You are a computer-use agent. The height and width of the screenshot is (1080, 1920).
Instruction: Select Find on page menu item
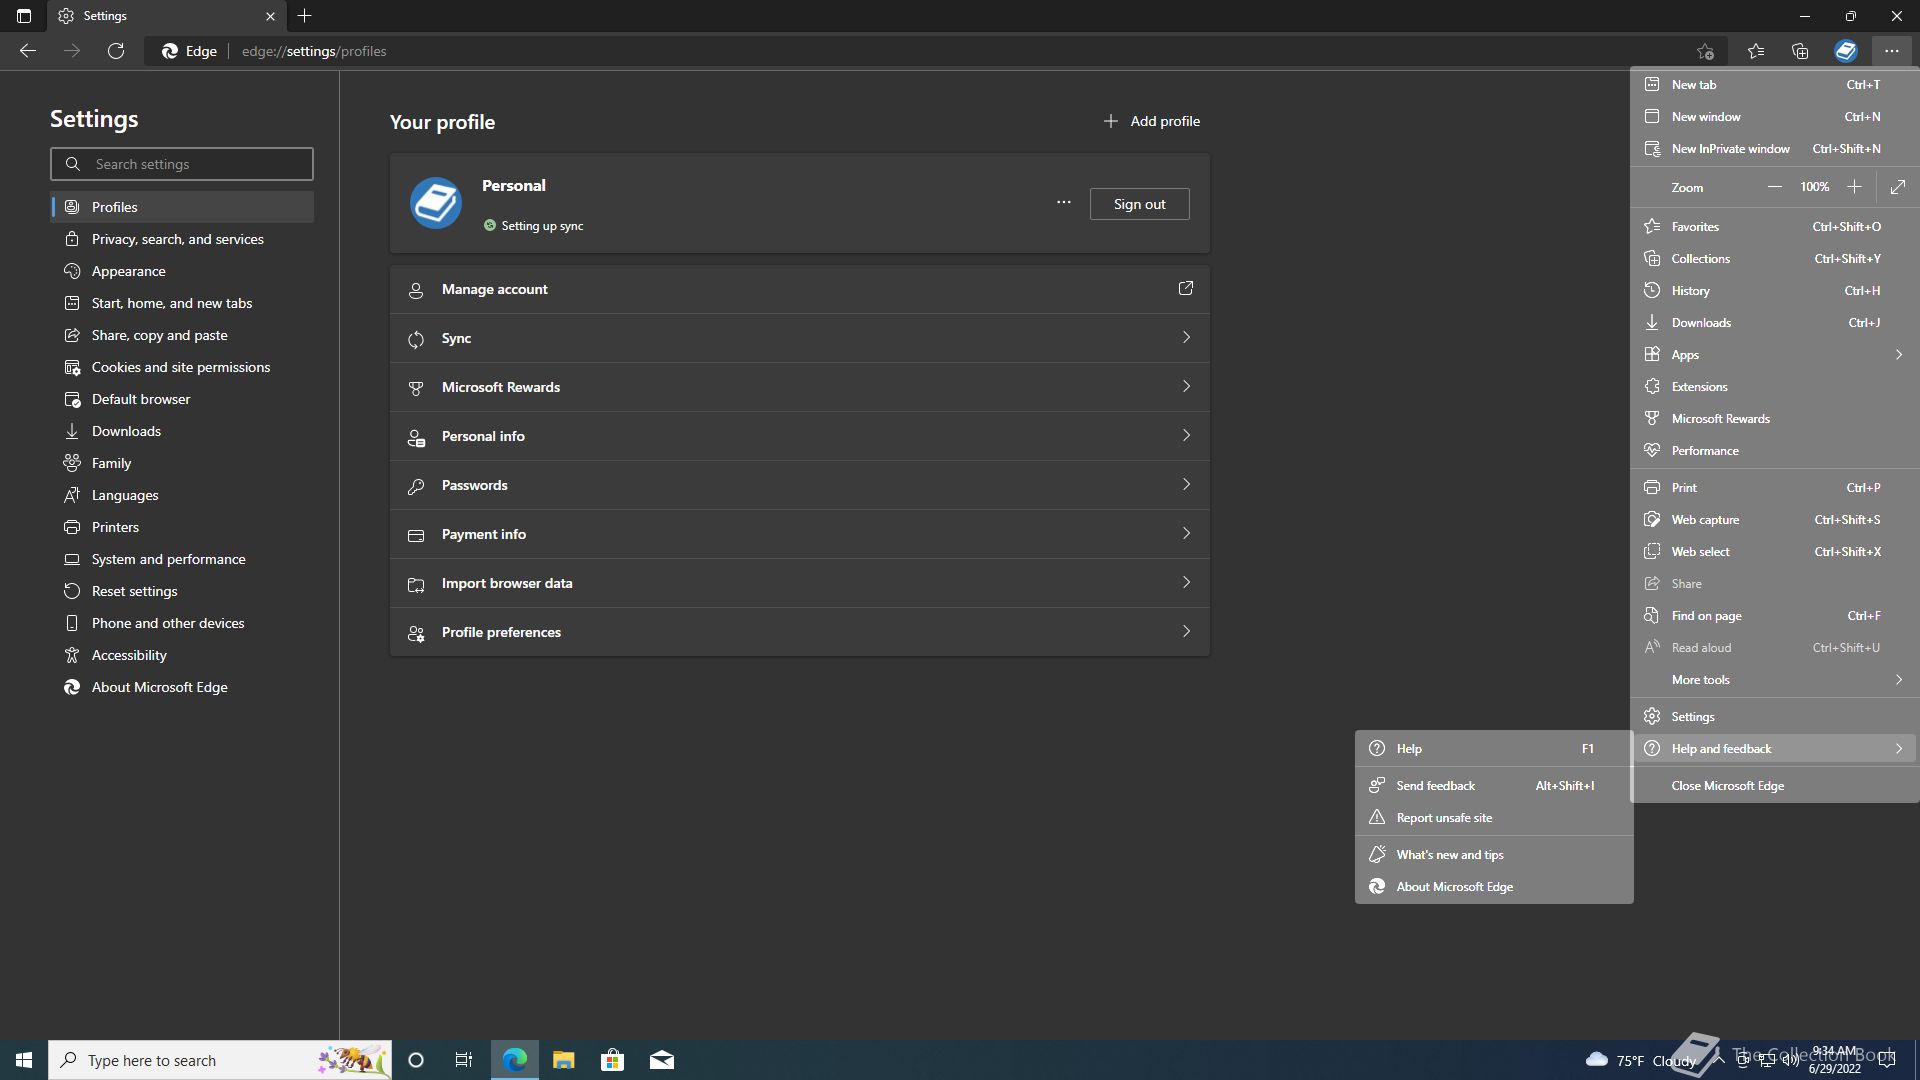[1775, 616]
